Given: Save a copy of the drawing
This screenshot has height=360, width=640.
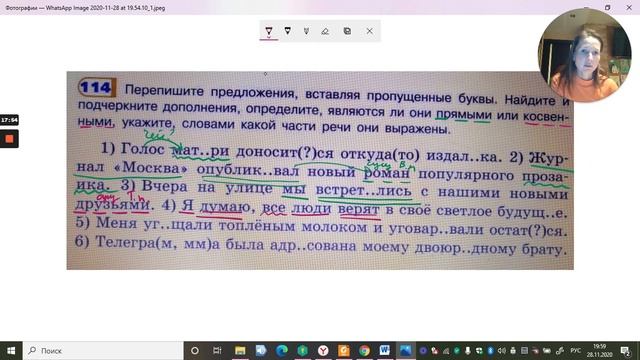Looking at the screenshot, I should (x=347, y=31).
